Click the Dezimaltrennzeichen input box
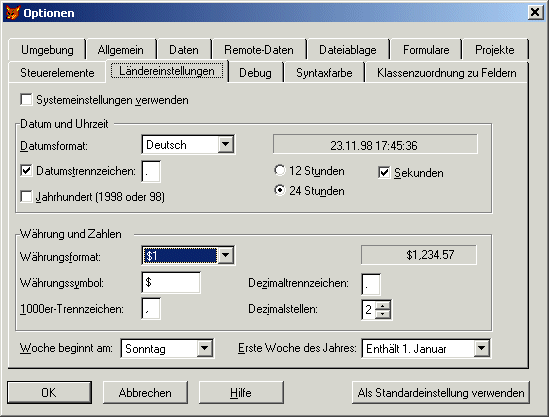Viewport: 549px width, 417px height. click(371, 285)
